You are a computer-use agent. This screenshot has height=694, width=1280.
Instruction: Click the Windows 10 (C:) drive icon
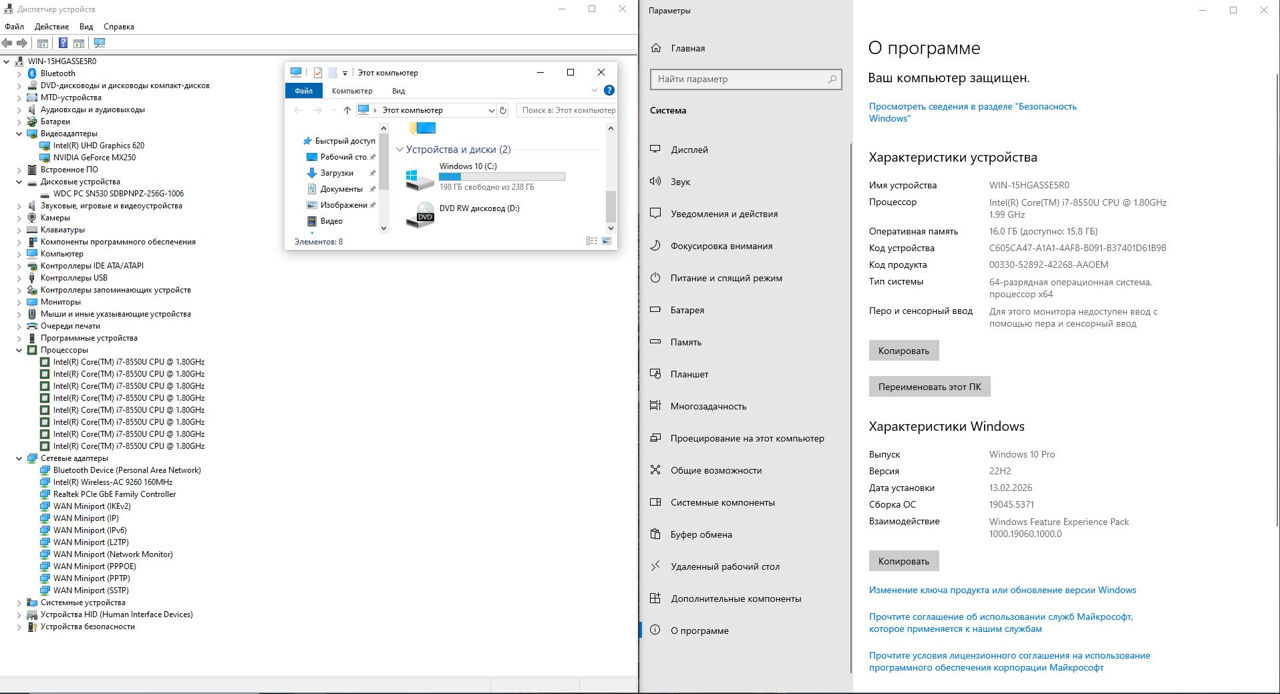pyautogui.click(x=419, y=179)
